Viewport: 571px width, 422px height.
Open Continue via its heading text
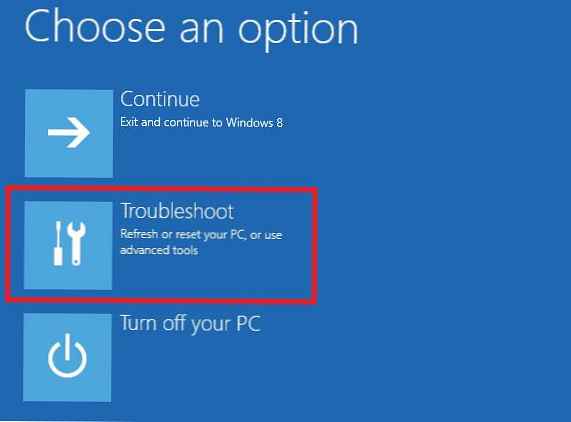[160, 99]
